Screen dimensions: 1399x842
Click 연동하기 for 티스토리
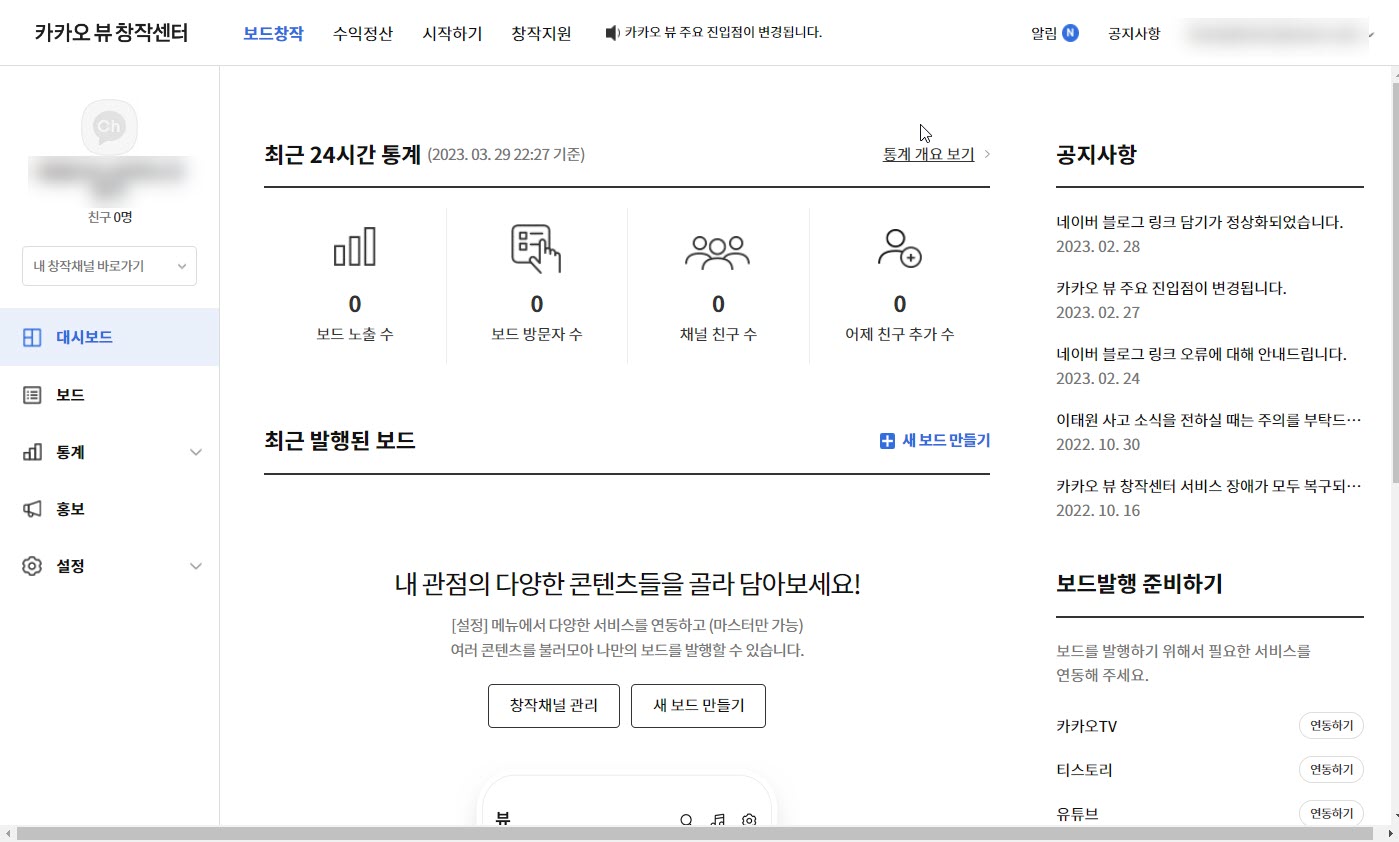pos(1331,770)
